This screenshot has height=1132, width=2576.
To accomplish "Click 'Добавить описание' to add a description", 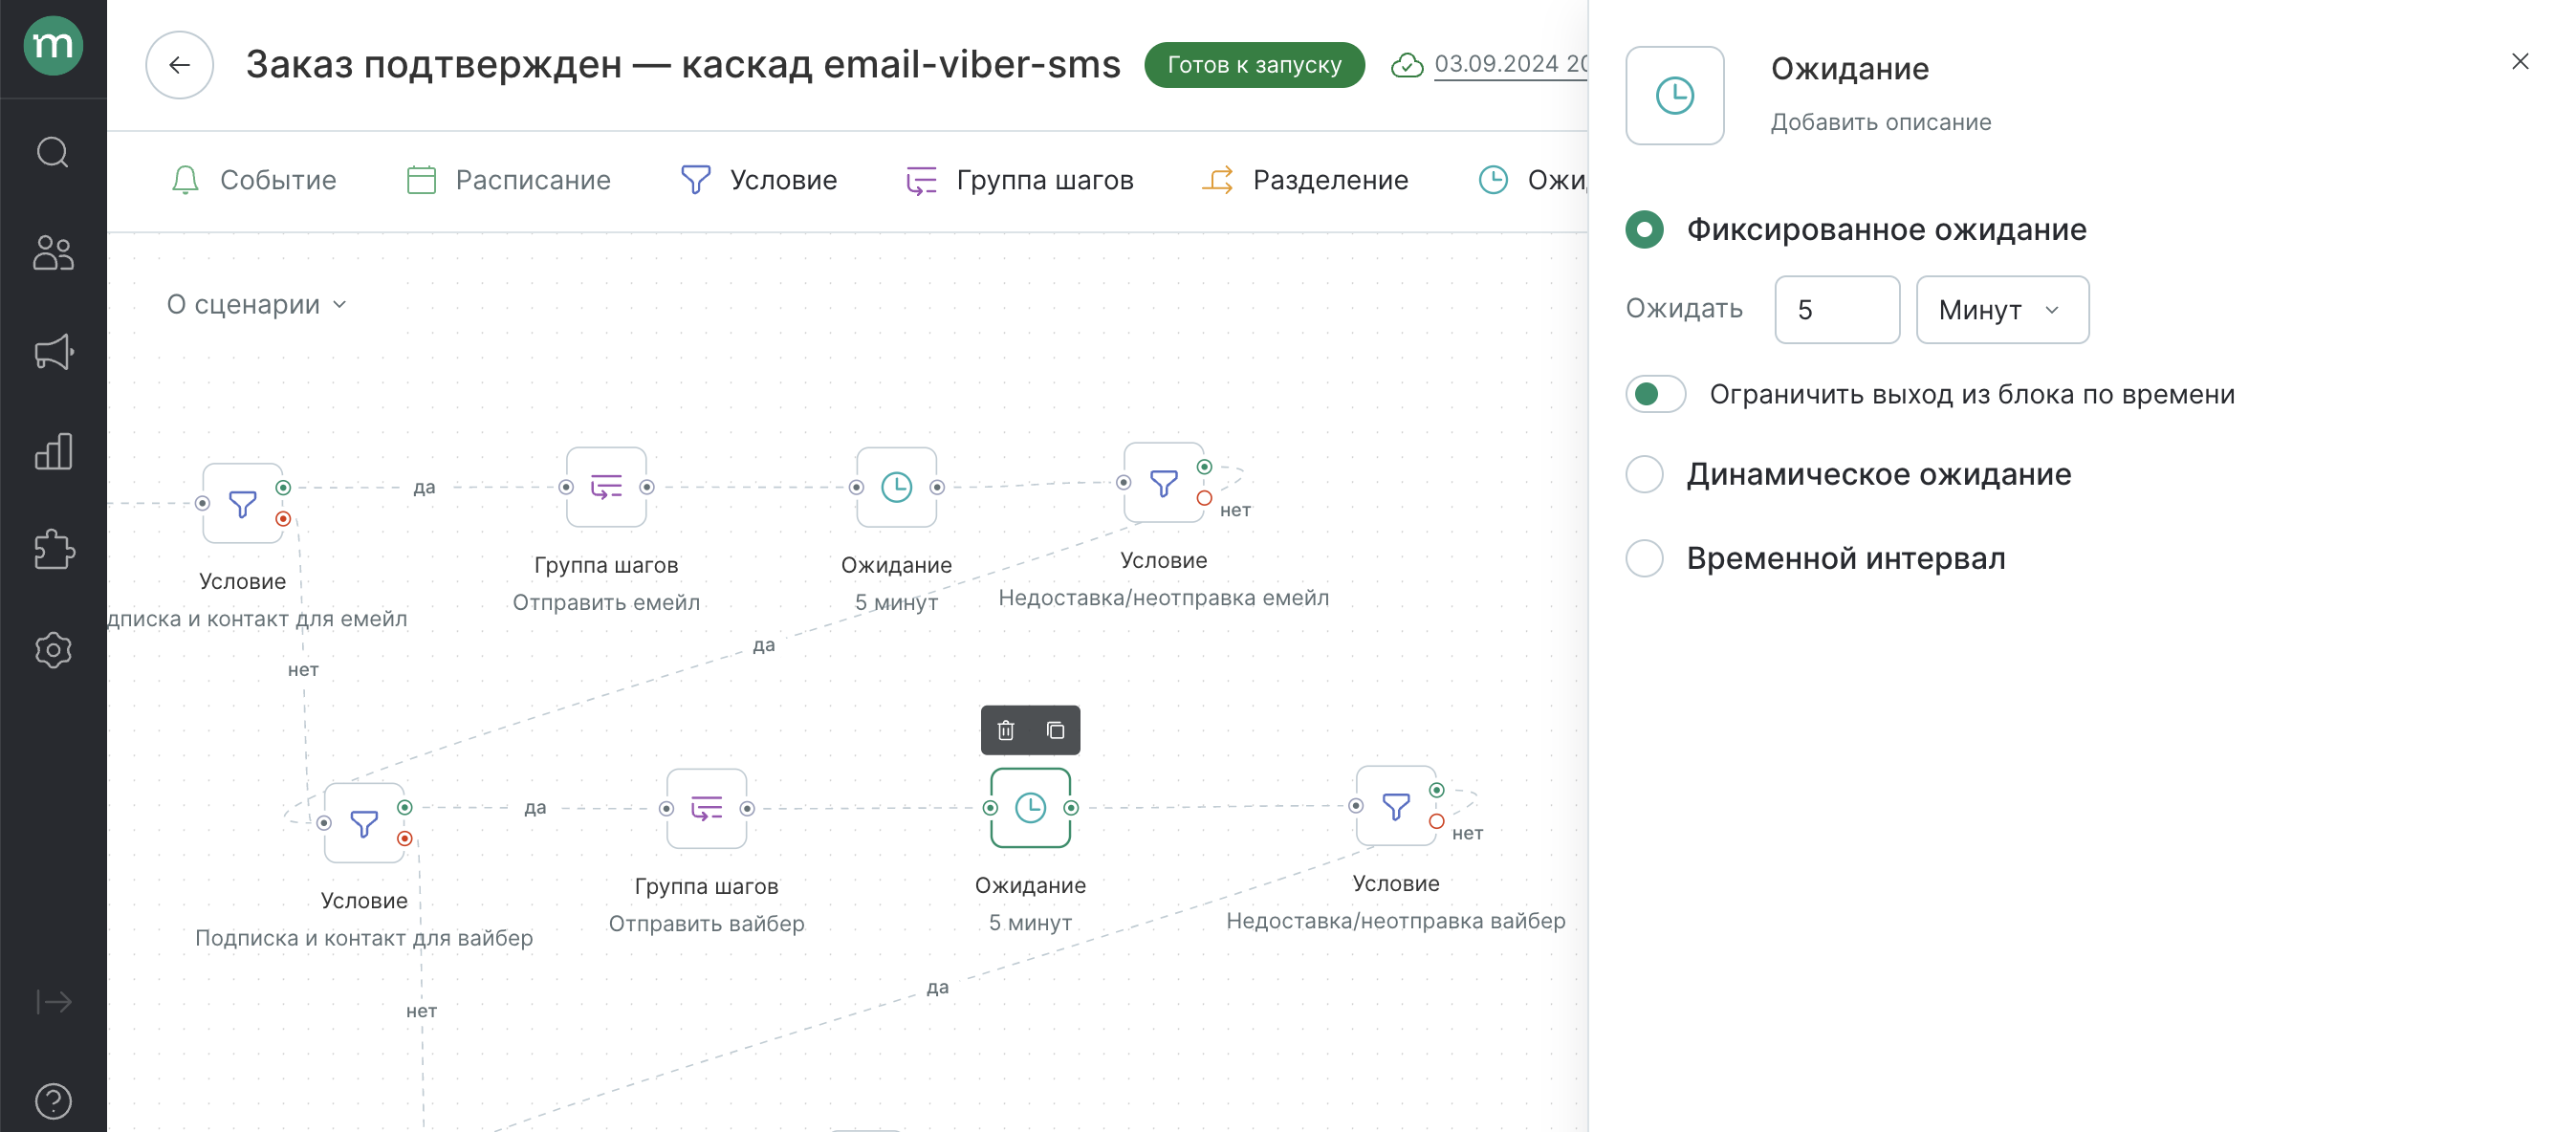I will 1881,122.
